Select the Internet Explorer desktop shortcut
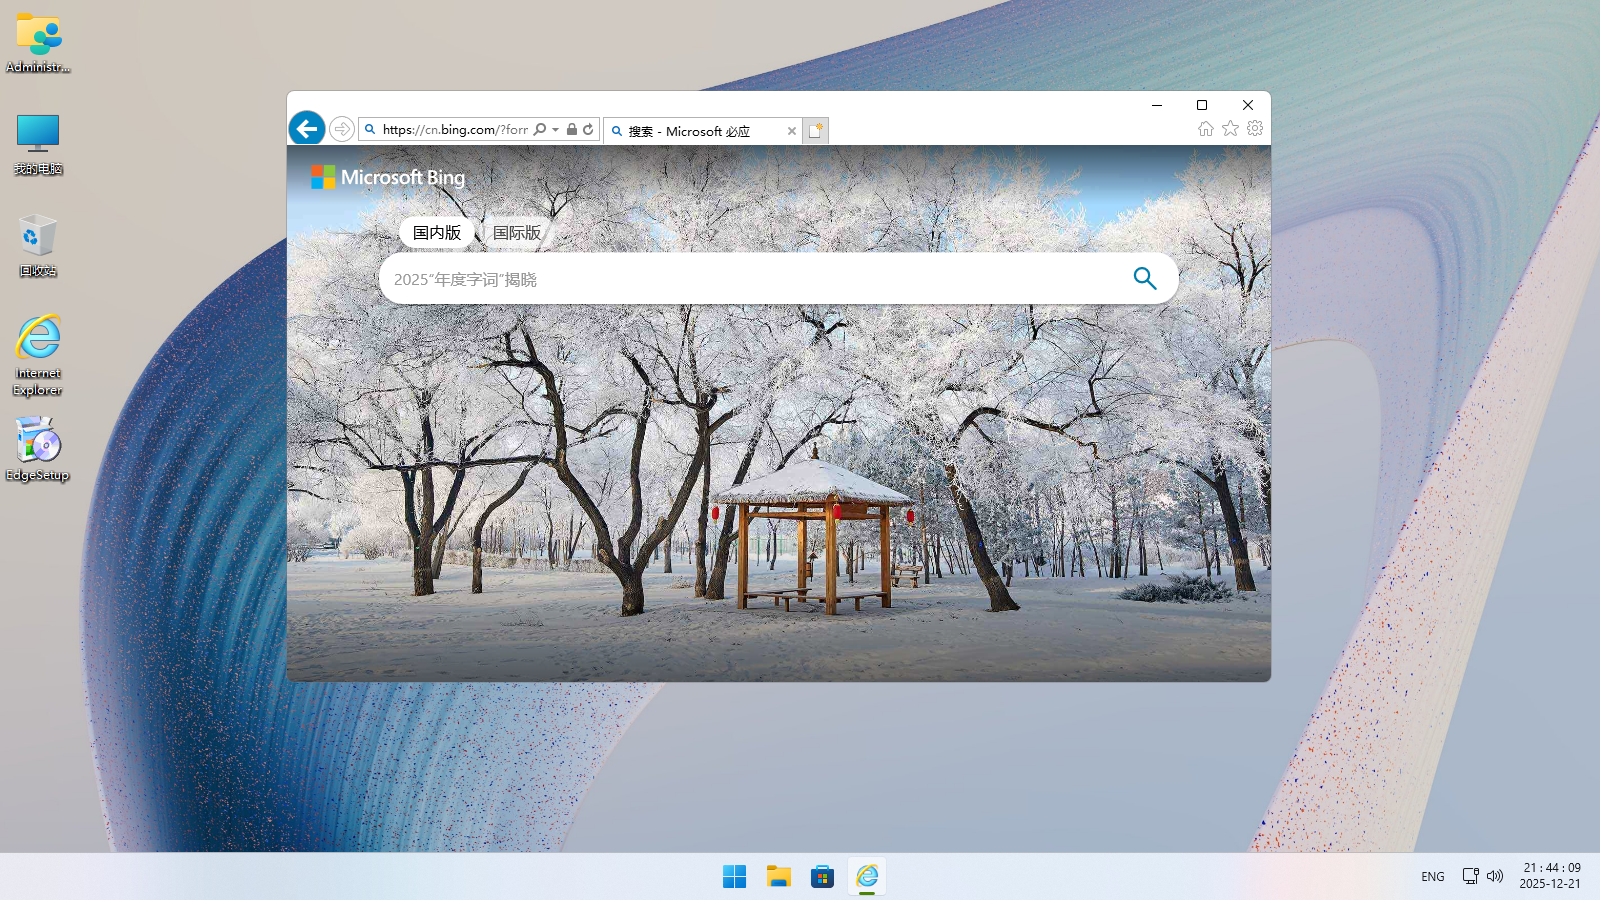This screenshot has height=900, width=1600. click(38, 355)
